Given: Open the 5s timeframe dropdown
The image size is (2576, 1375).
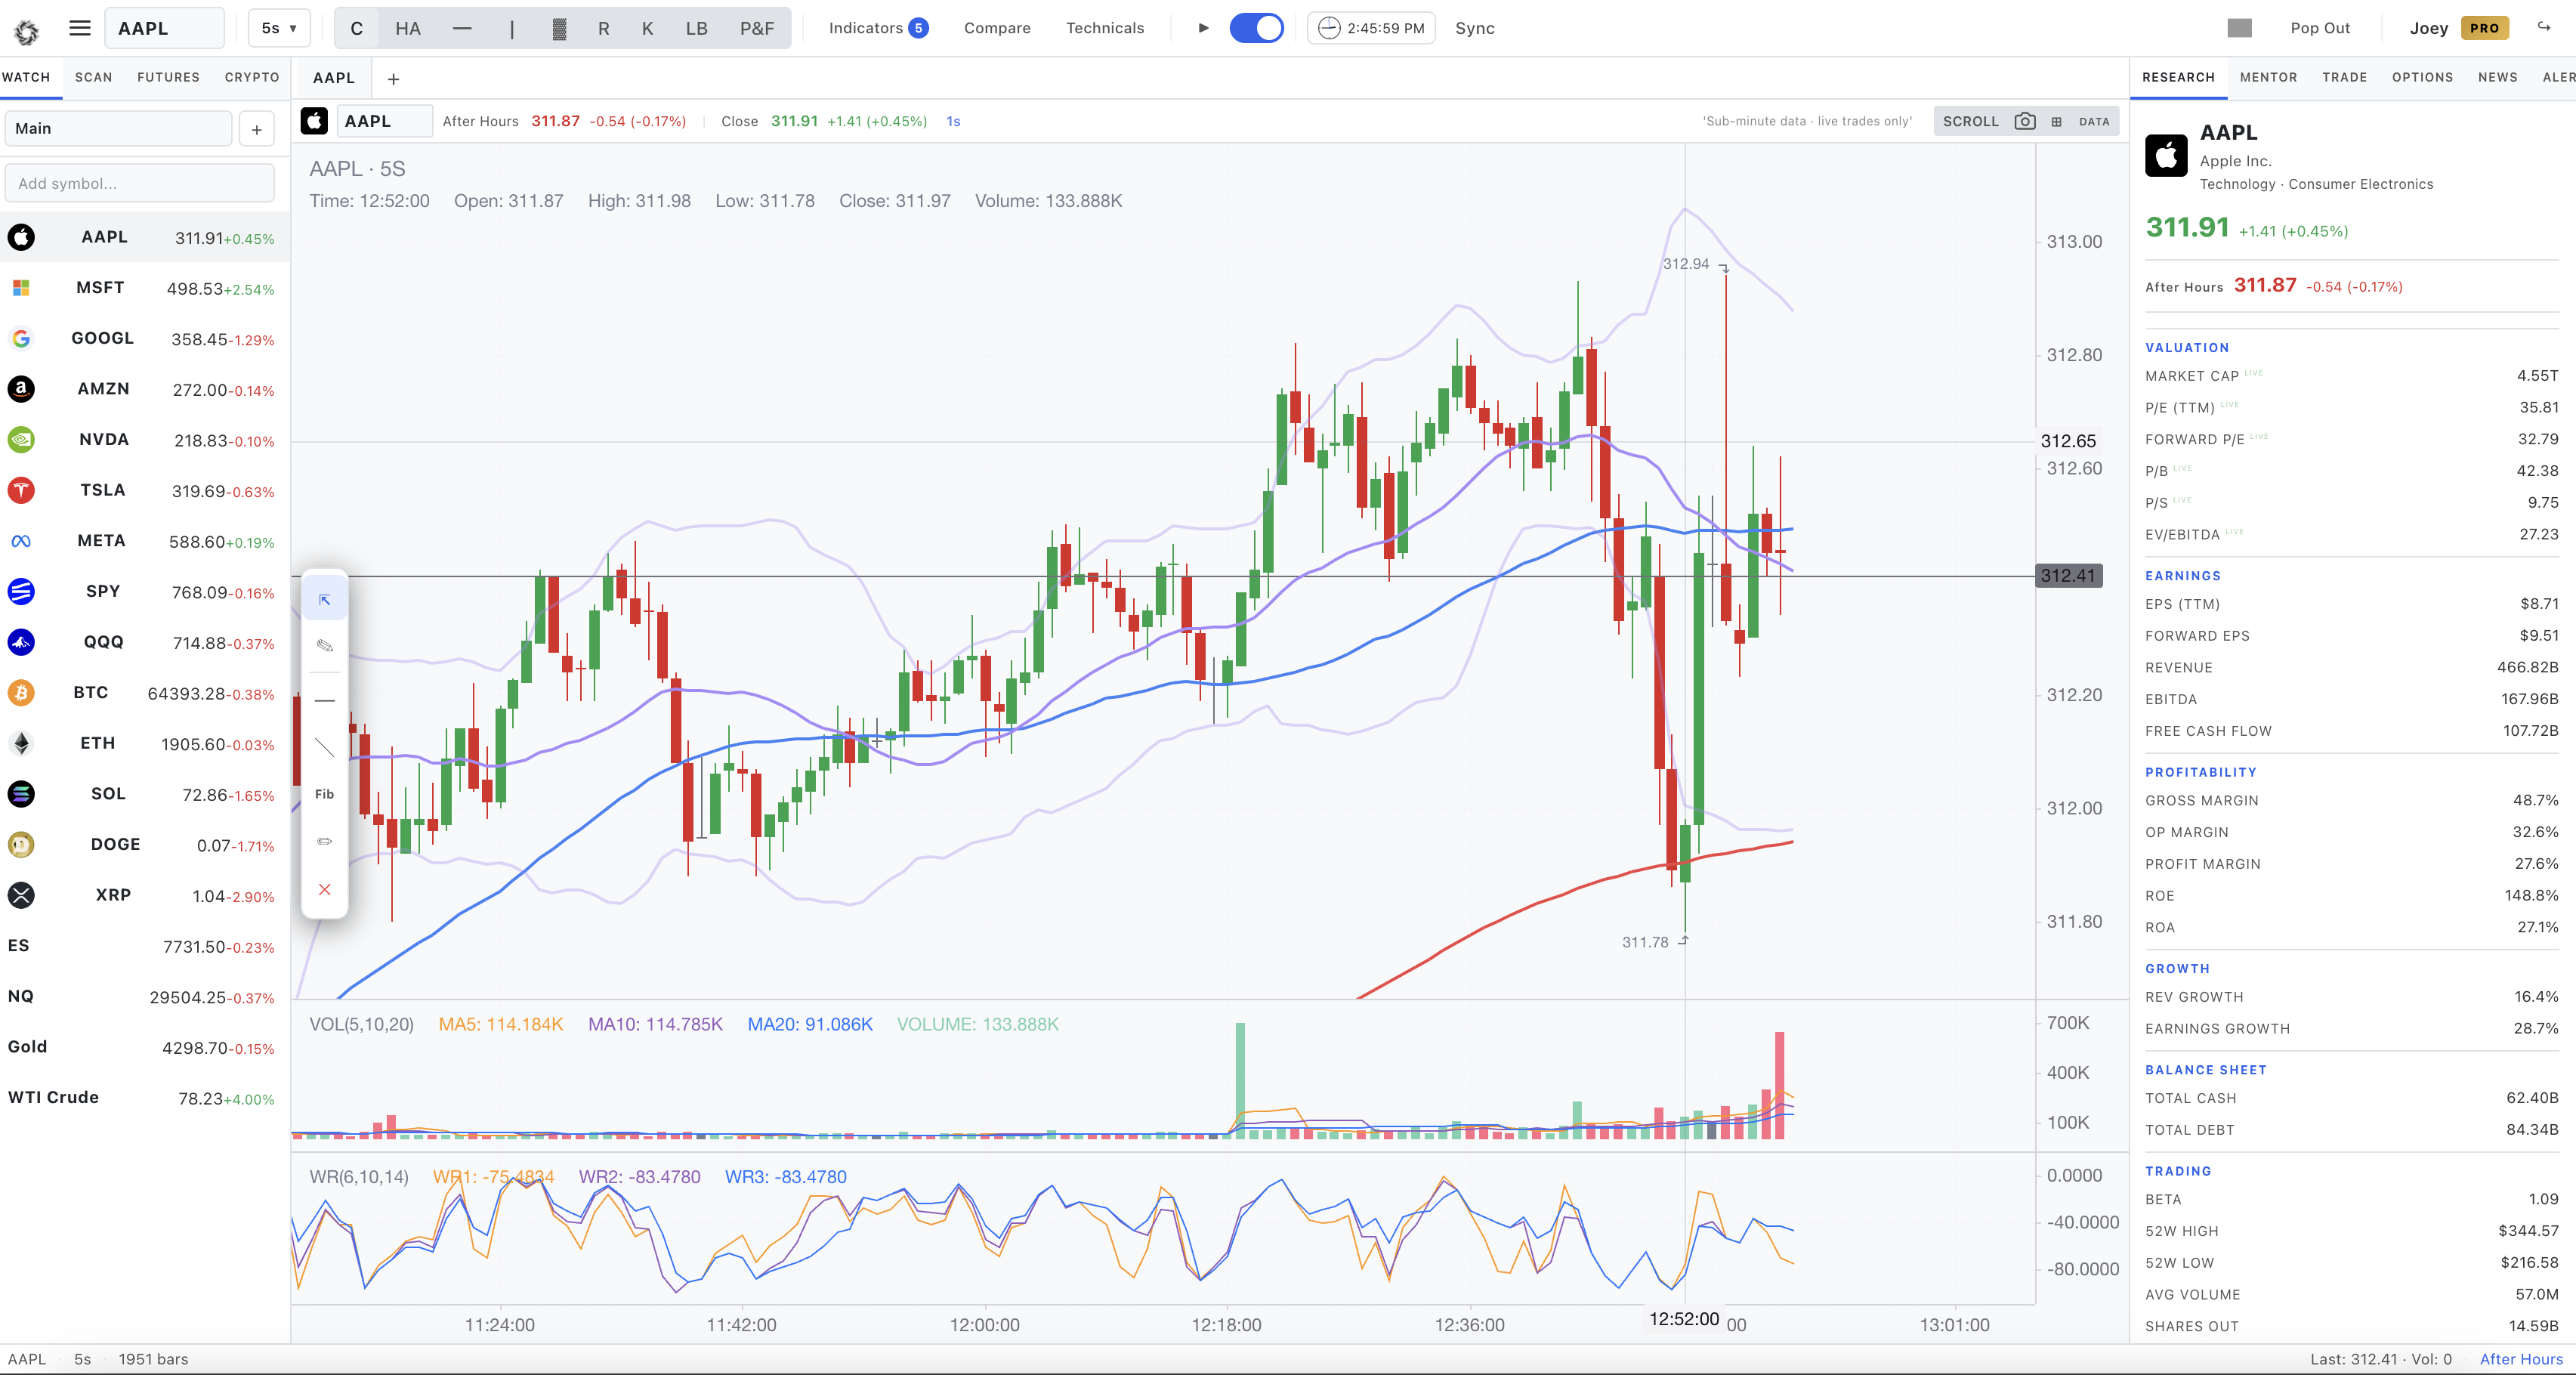Looking at the screenshot, I should (x=279, y=28).
